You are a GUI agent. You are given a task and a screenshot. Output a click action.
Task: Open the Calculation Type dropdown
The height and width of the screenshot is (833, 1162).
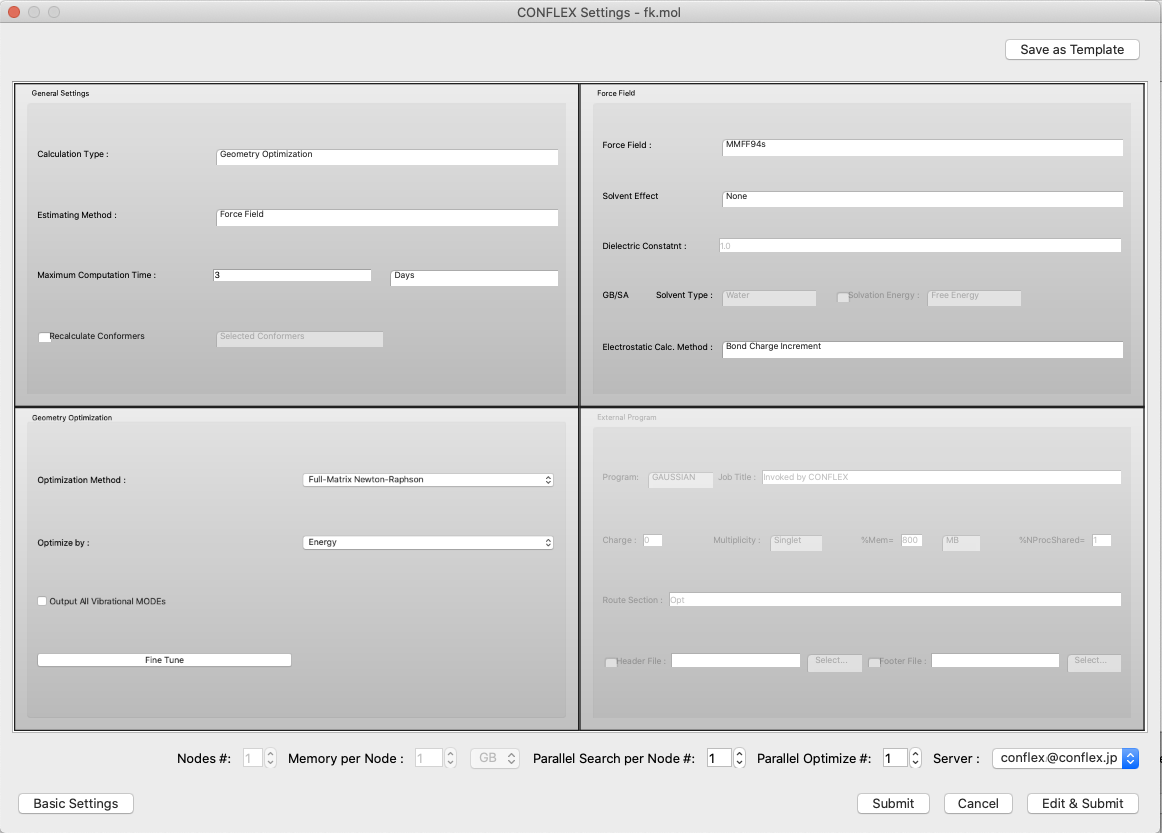(386, 157)
